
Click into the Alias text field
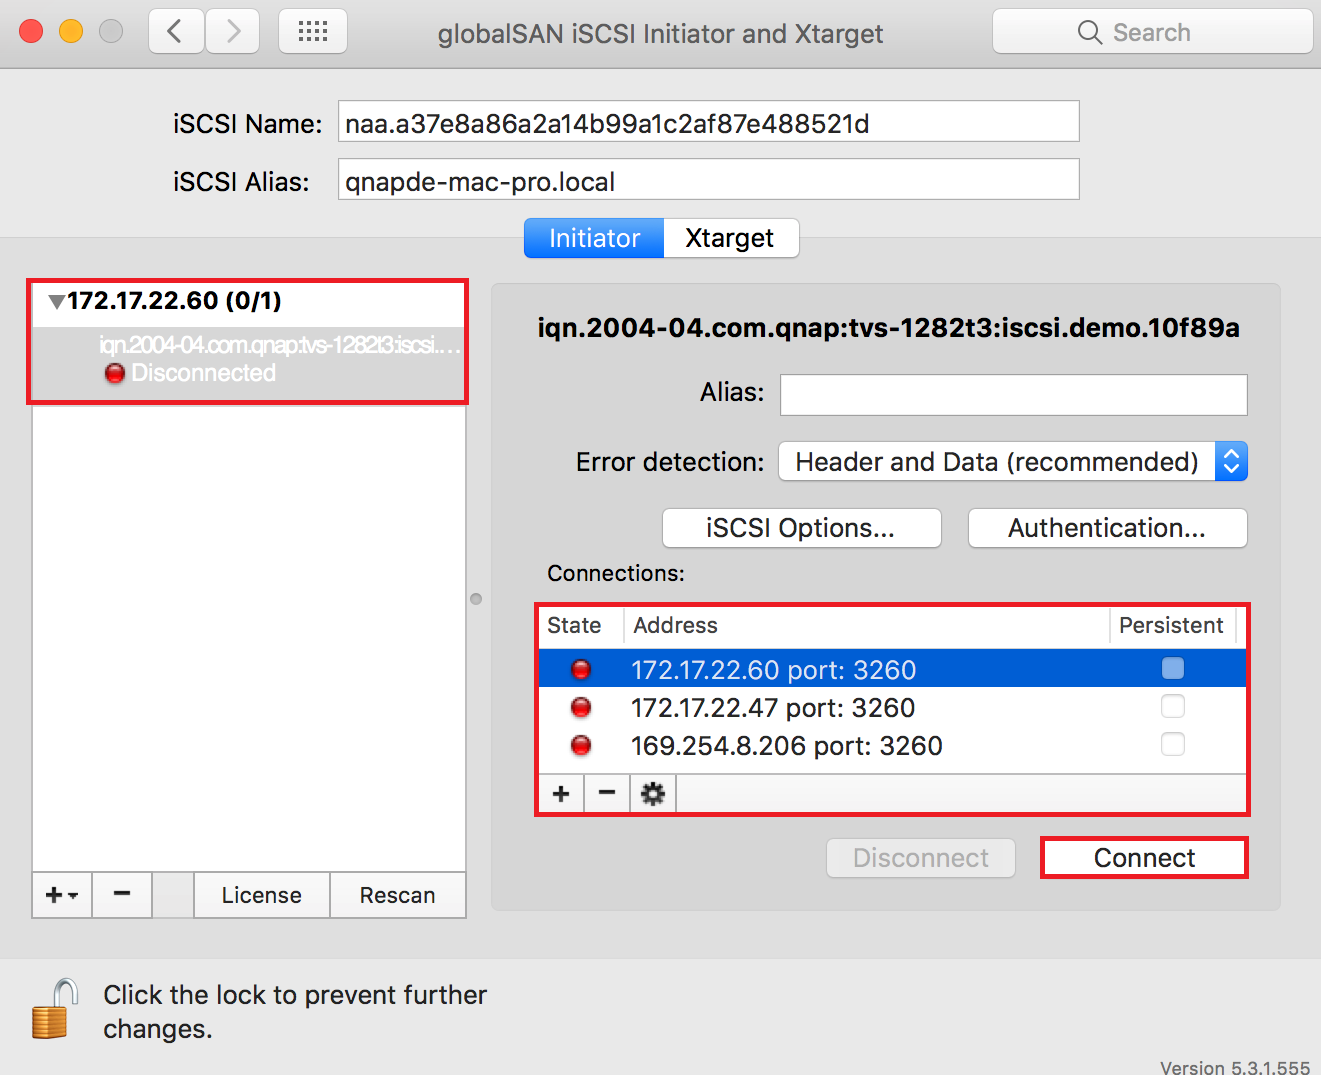[x=1013, y=395]
